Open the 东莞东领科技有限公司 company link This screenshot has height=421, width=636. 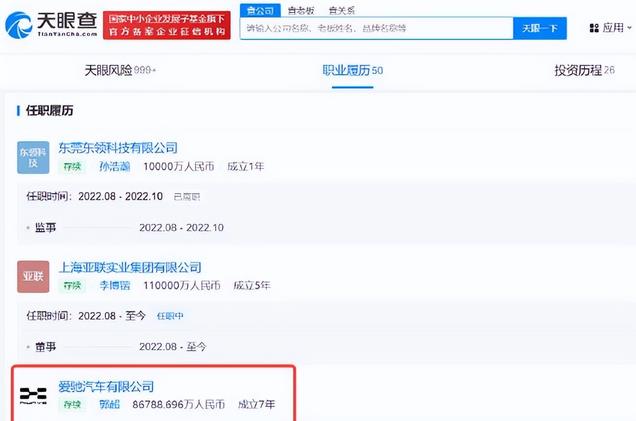pyautogui.click(x=118, y=148)
